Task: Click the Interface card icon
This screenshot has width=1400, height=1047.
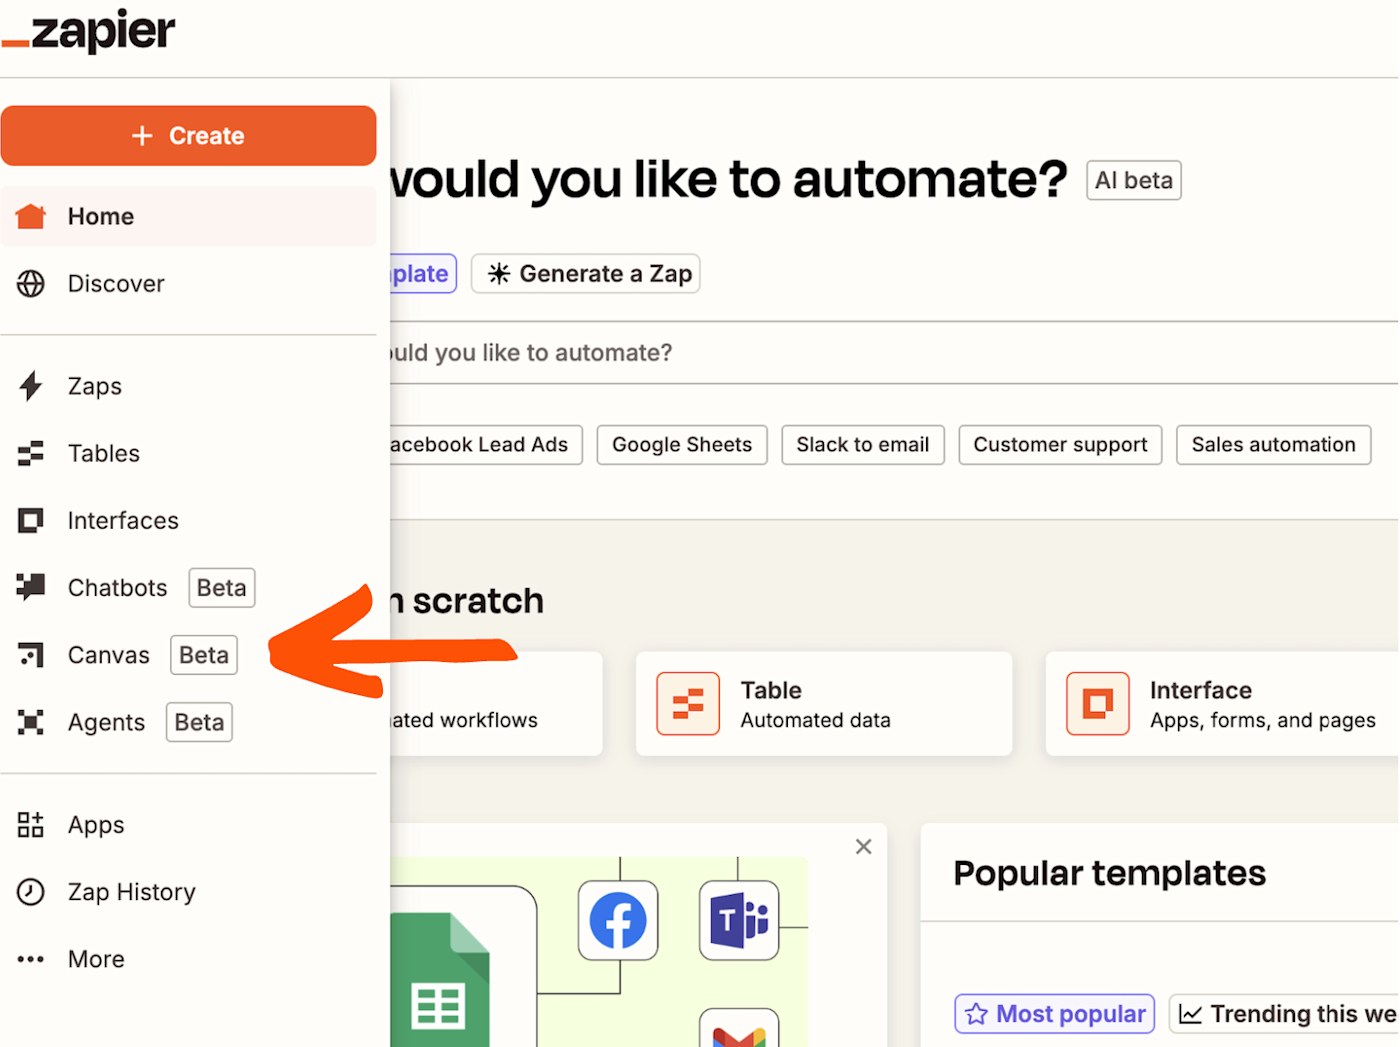Action: point(1098,704)
